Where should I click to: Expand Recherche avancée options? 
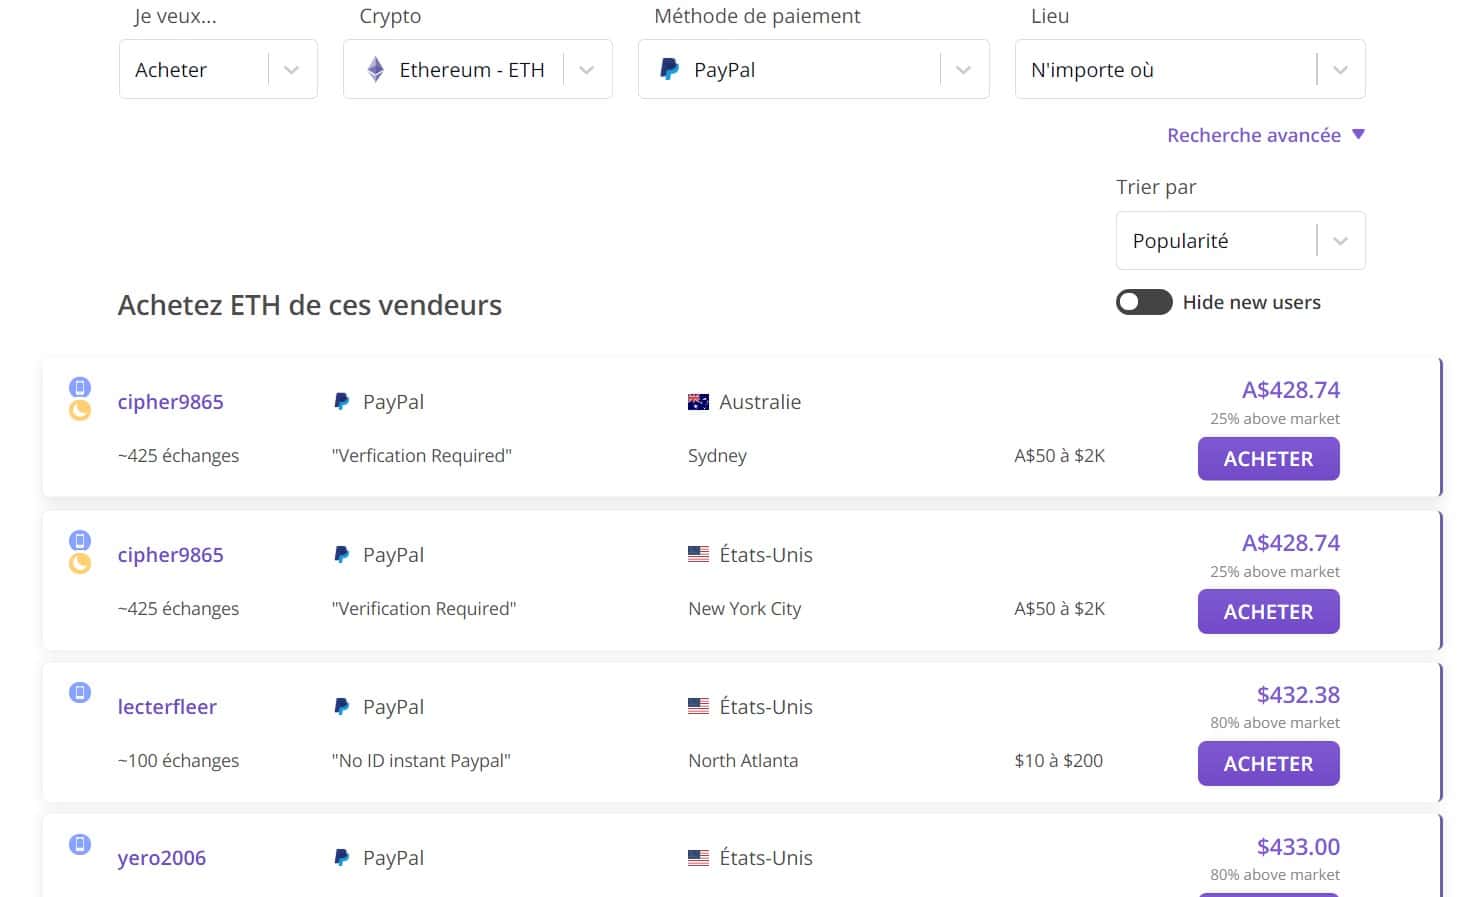(1265, 135)
